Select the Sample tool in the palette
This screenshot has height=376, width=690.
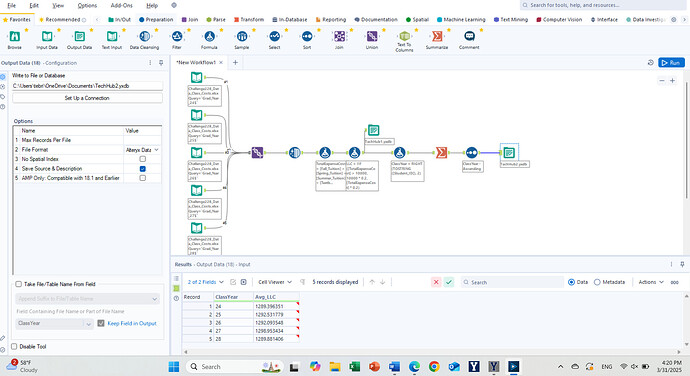pos(242,40)
